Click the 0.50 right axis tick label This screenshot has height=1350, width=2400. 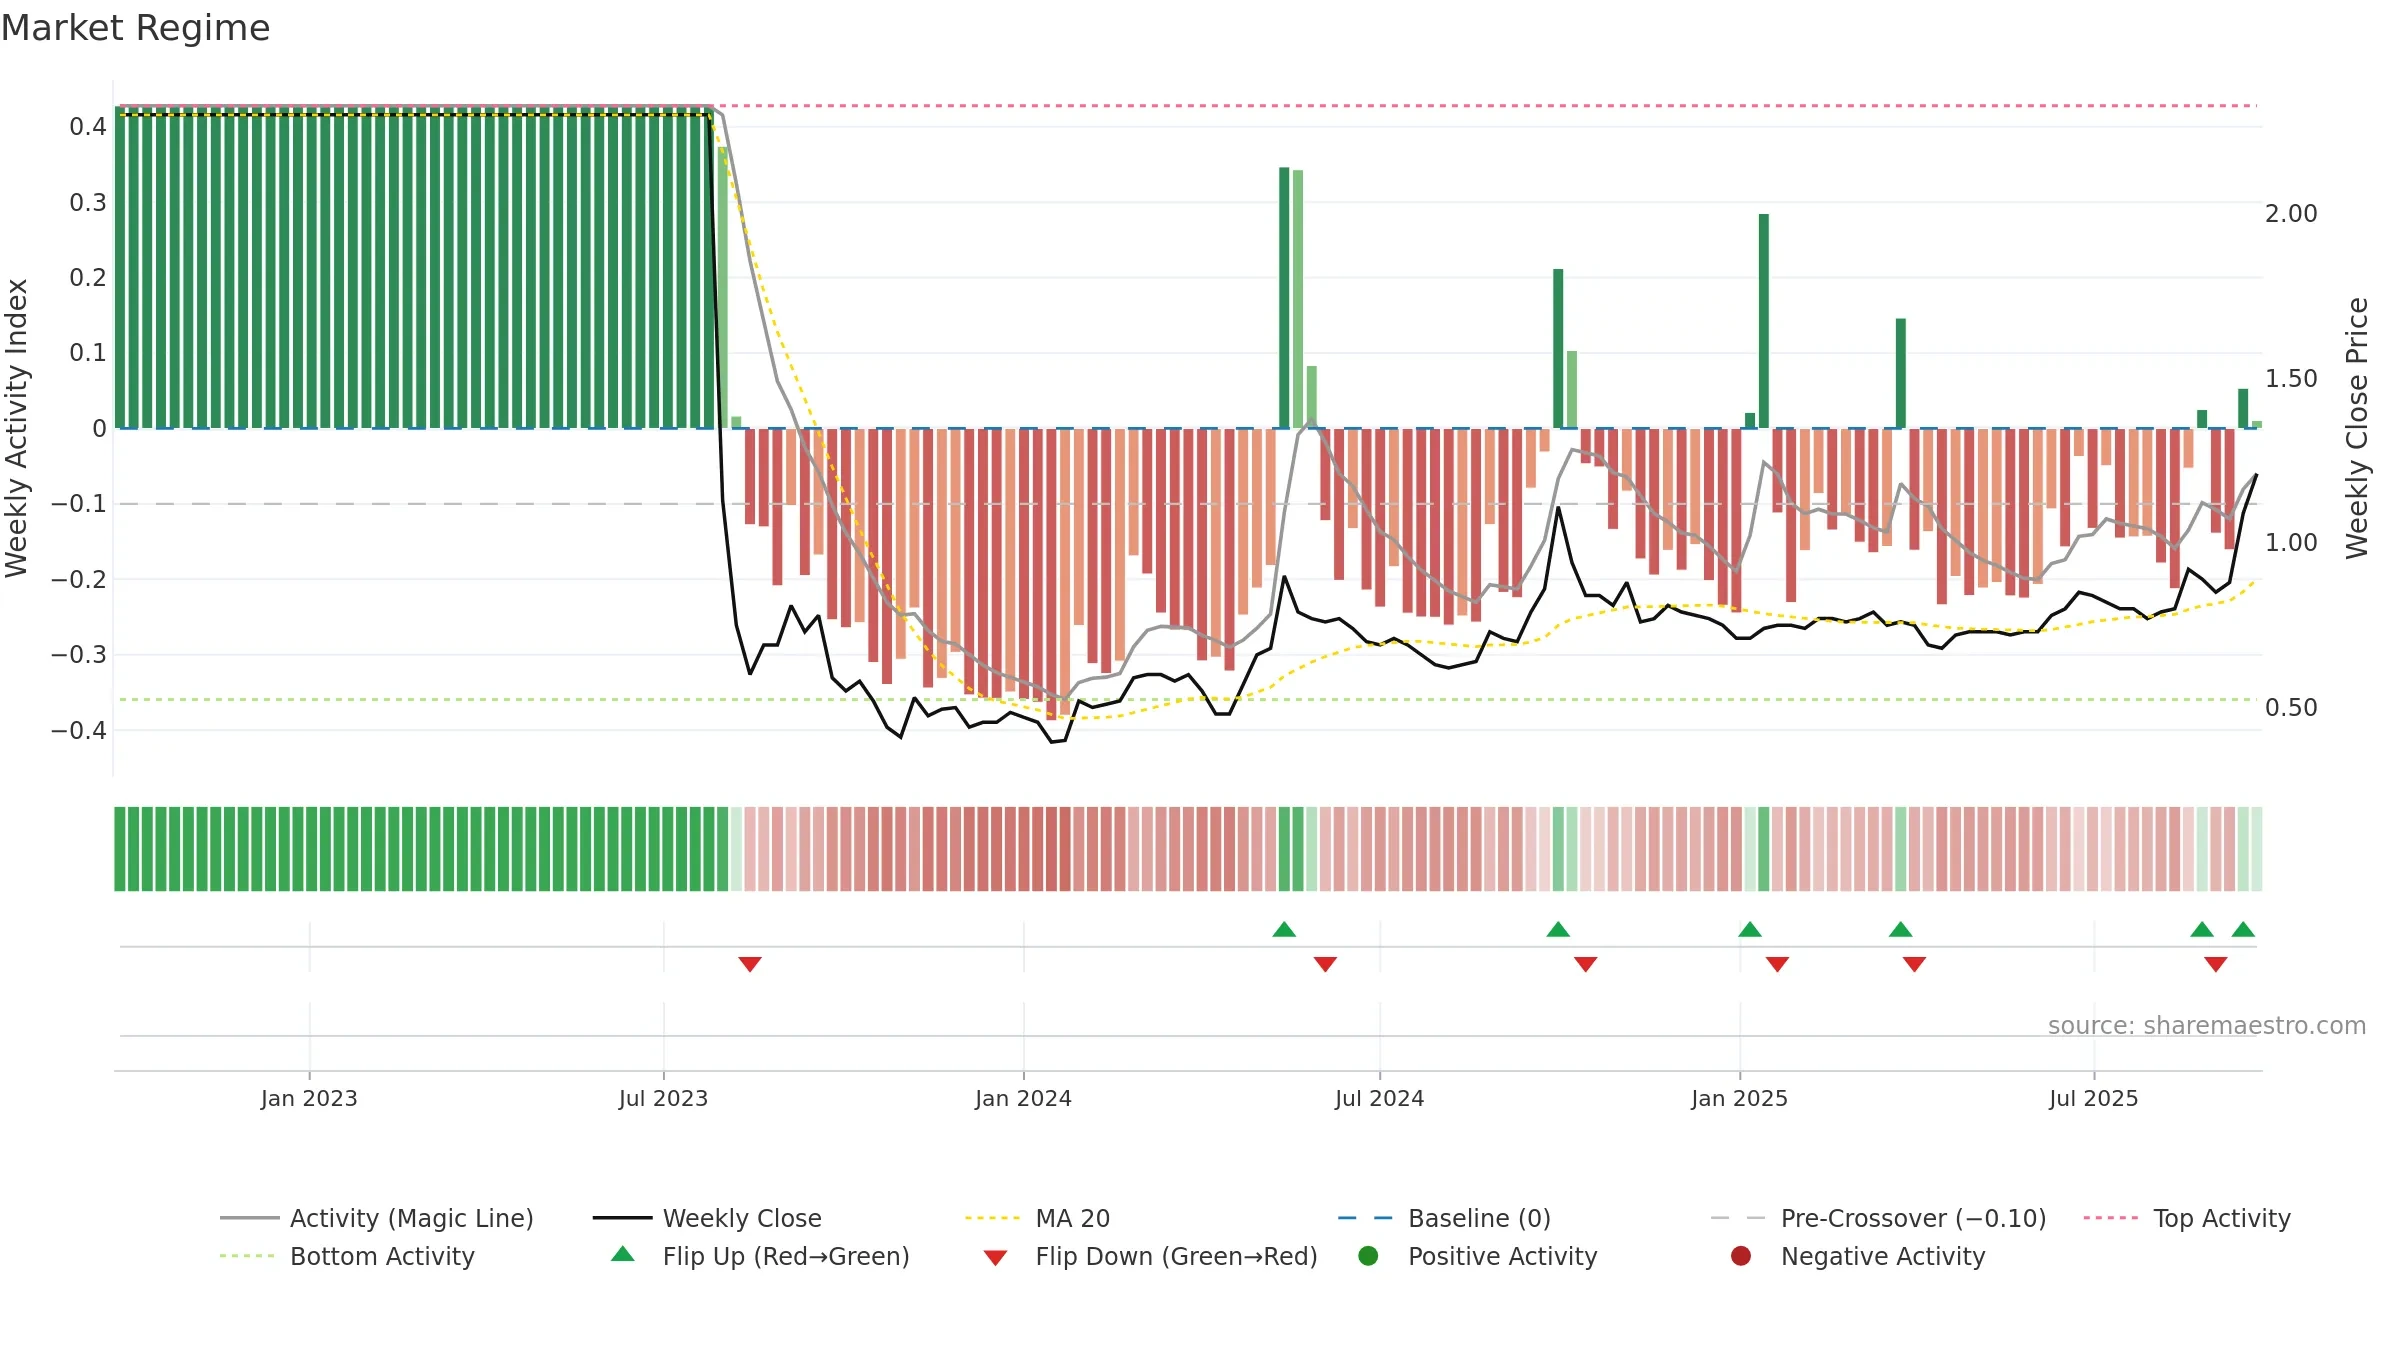(x=2291, y=708)
